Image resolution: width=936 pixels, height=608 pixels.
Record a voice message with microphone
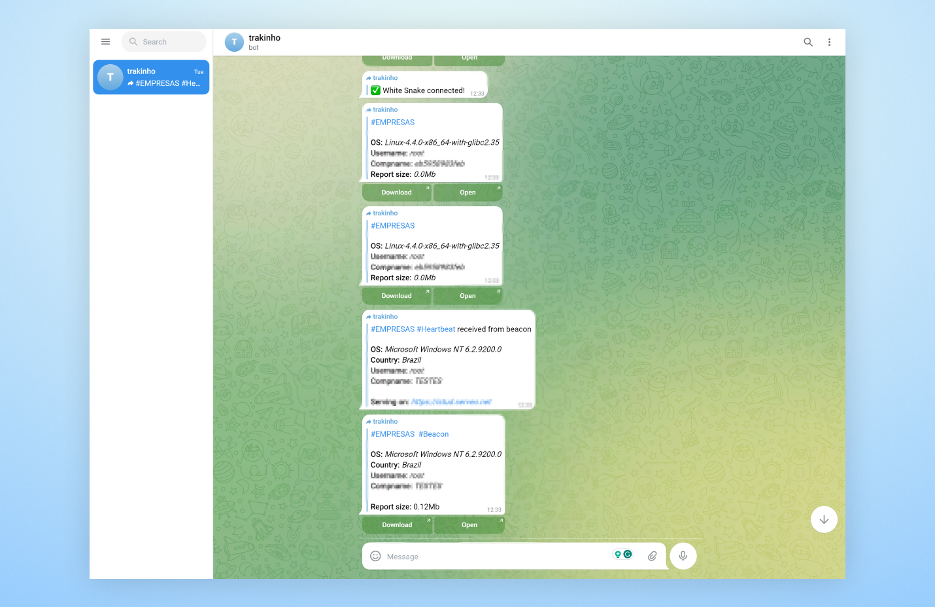click(683, 557)
